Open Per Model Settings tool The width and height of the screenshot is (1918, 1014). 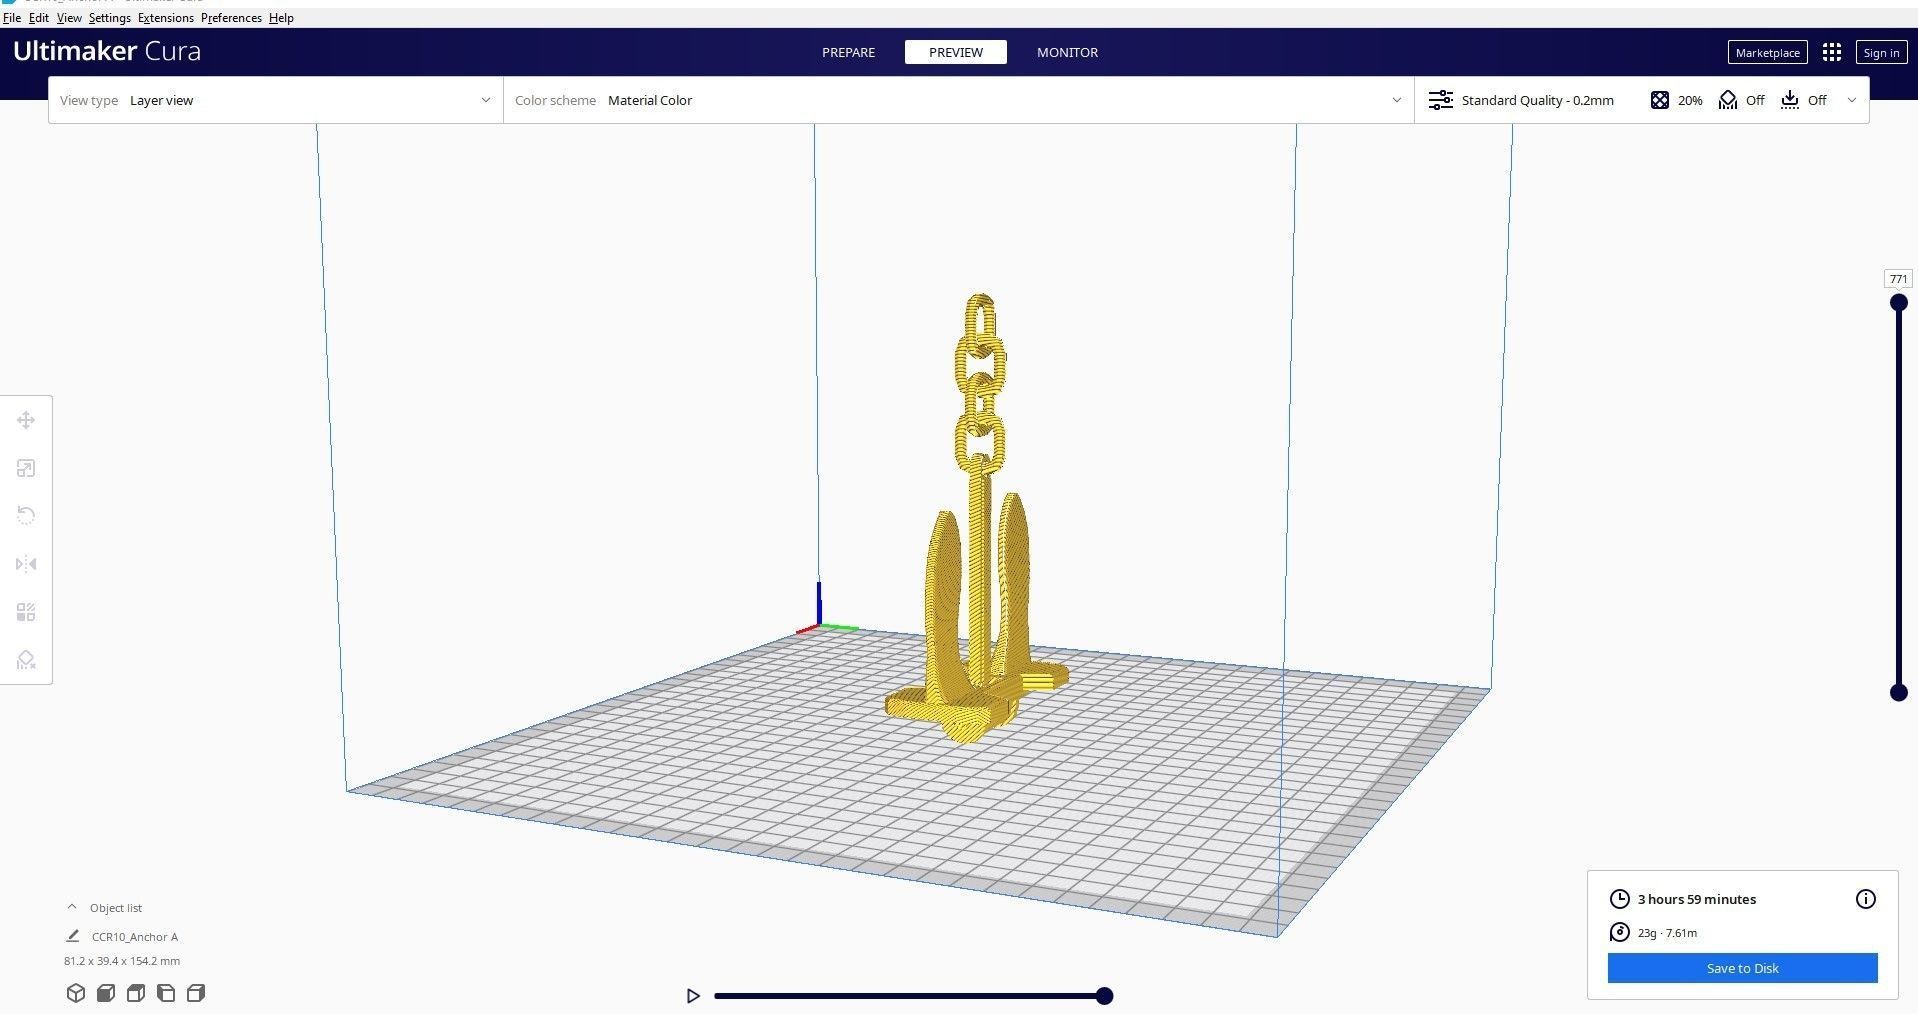pyautogui.click(x=26, y=612)
